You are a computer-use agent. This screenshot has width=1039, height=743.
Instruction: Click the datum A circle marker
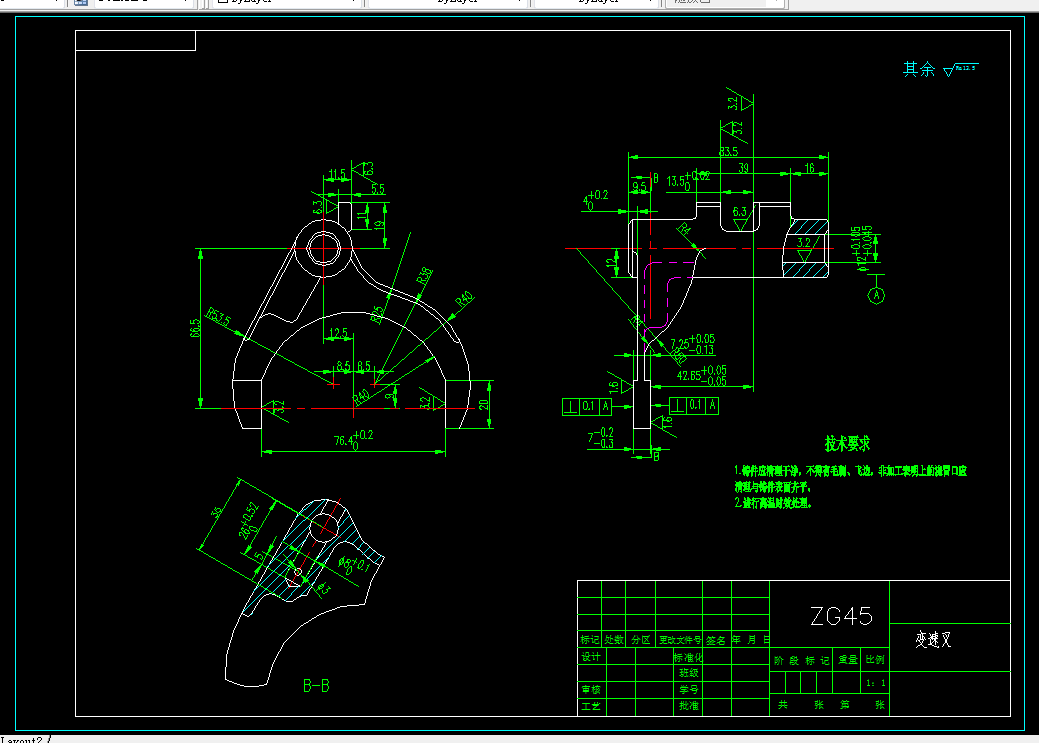876,296
